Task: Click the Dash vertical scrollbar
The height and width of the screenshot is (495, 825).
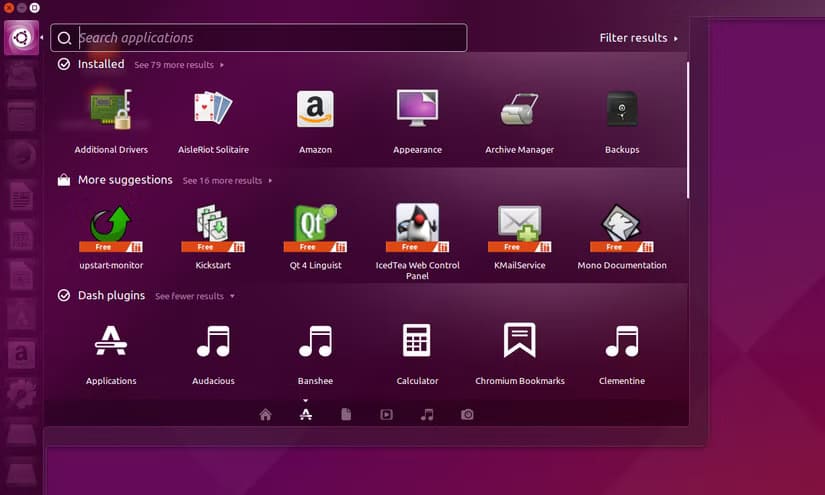Action: coord(688,130)
